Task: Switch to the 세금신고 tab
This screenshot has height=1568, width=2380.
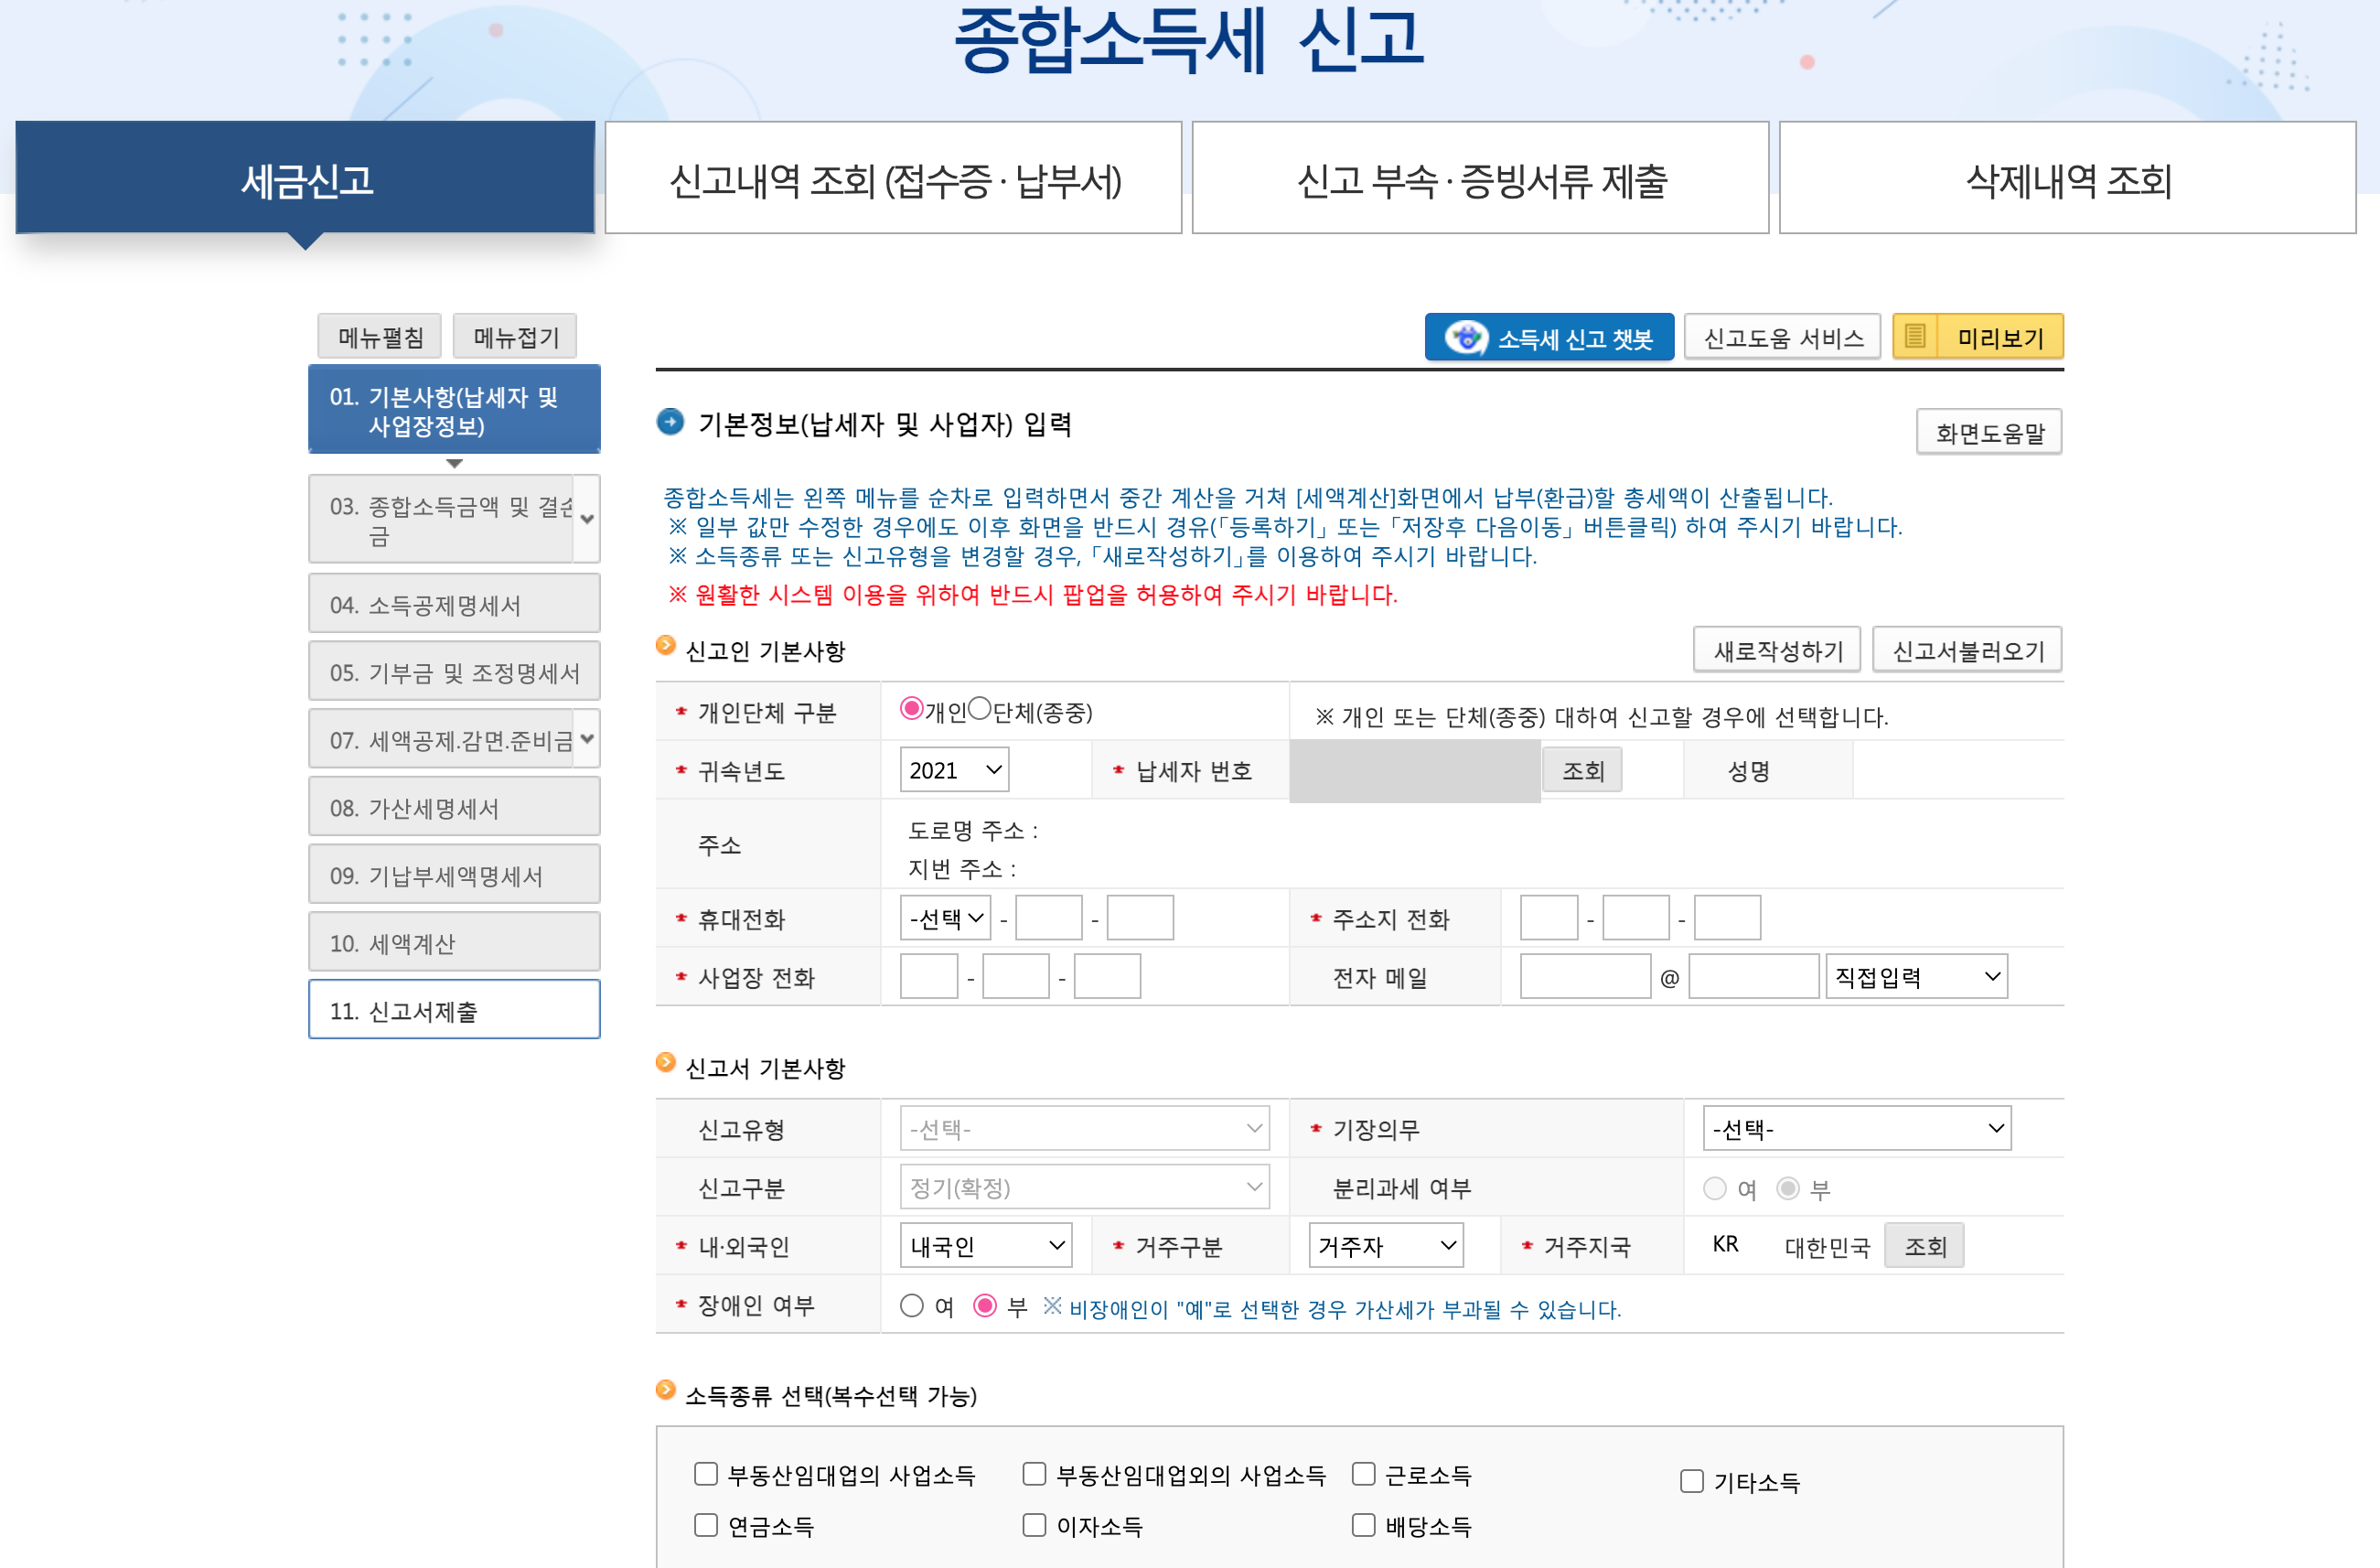Action: click(305, 179)
